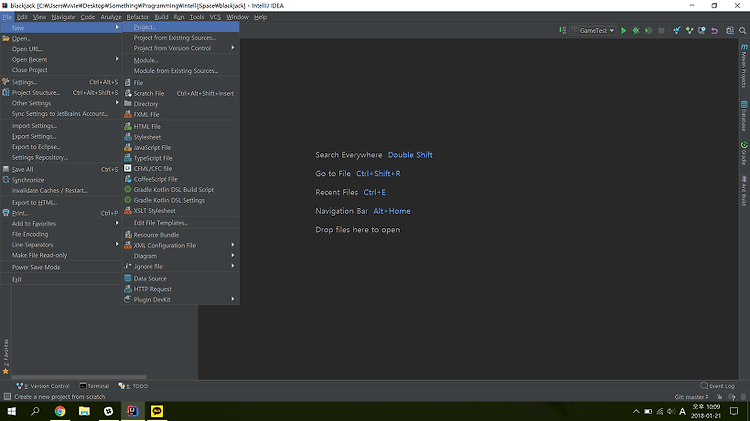This screenshot has width=750, height=421.
Task: Commit changes VCS icon
Action: pyautogui.click(x=689, y=31)
